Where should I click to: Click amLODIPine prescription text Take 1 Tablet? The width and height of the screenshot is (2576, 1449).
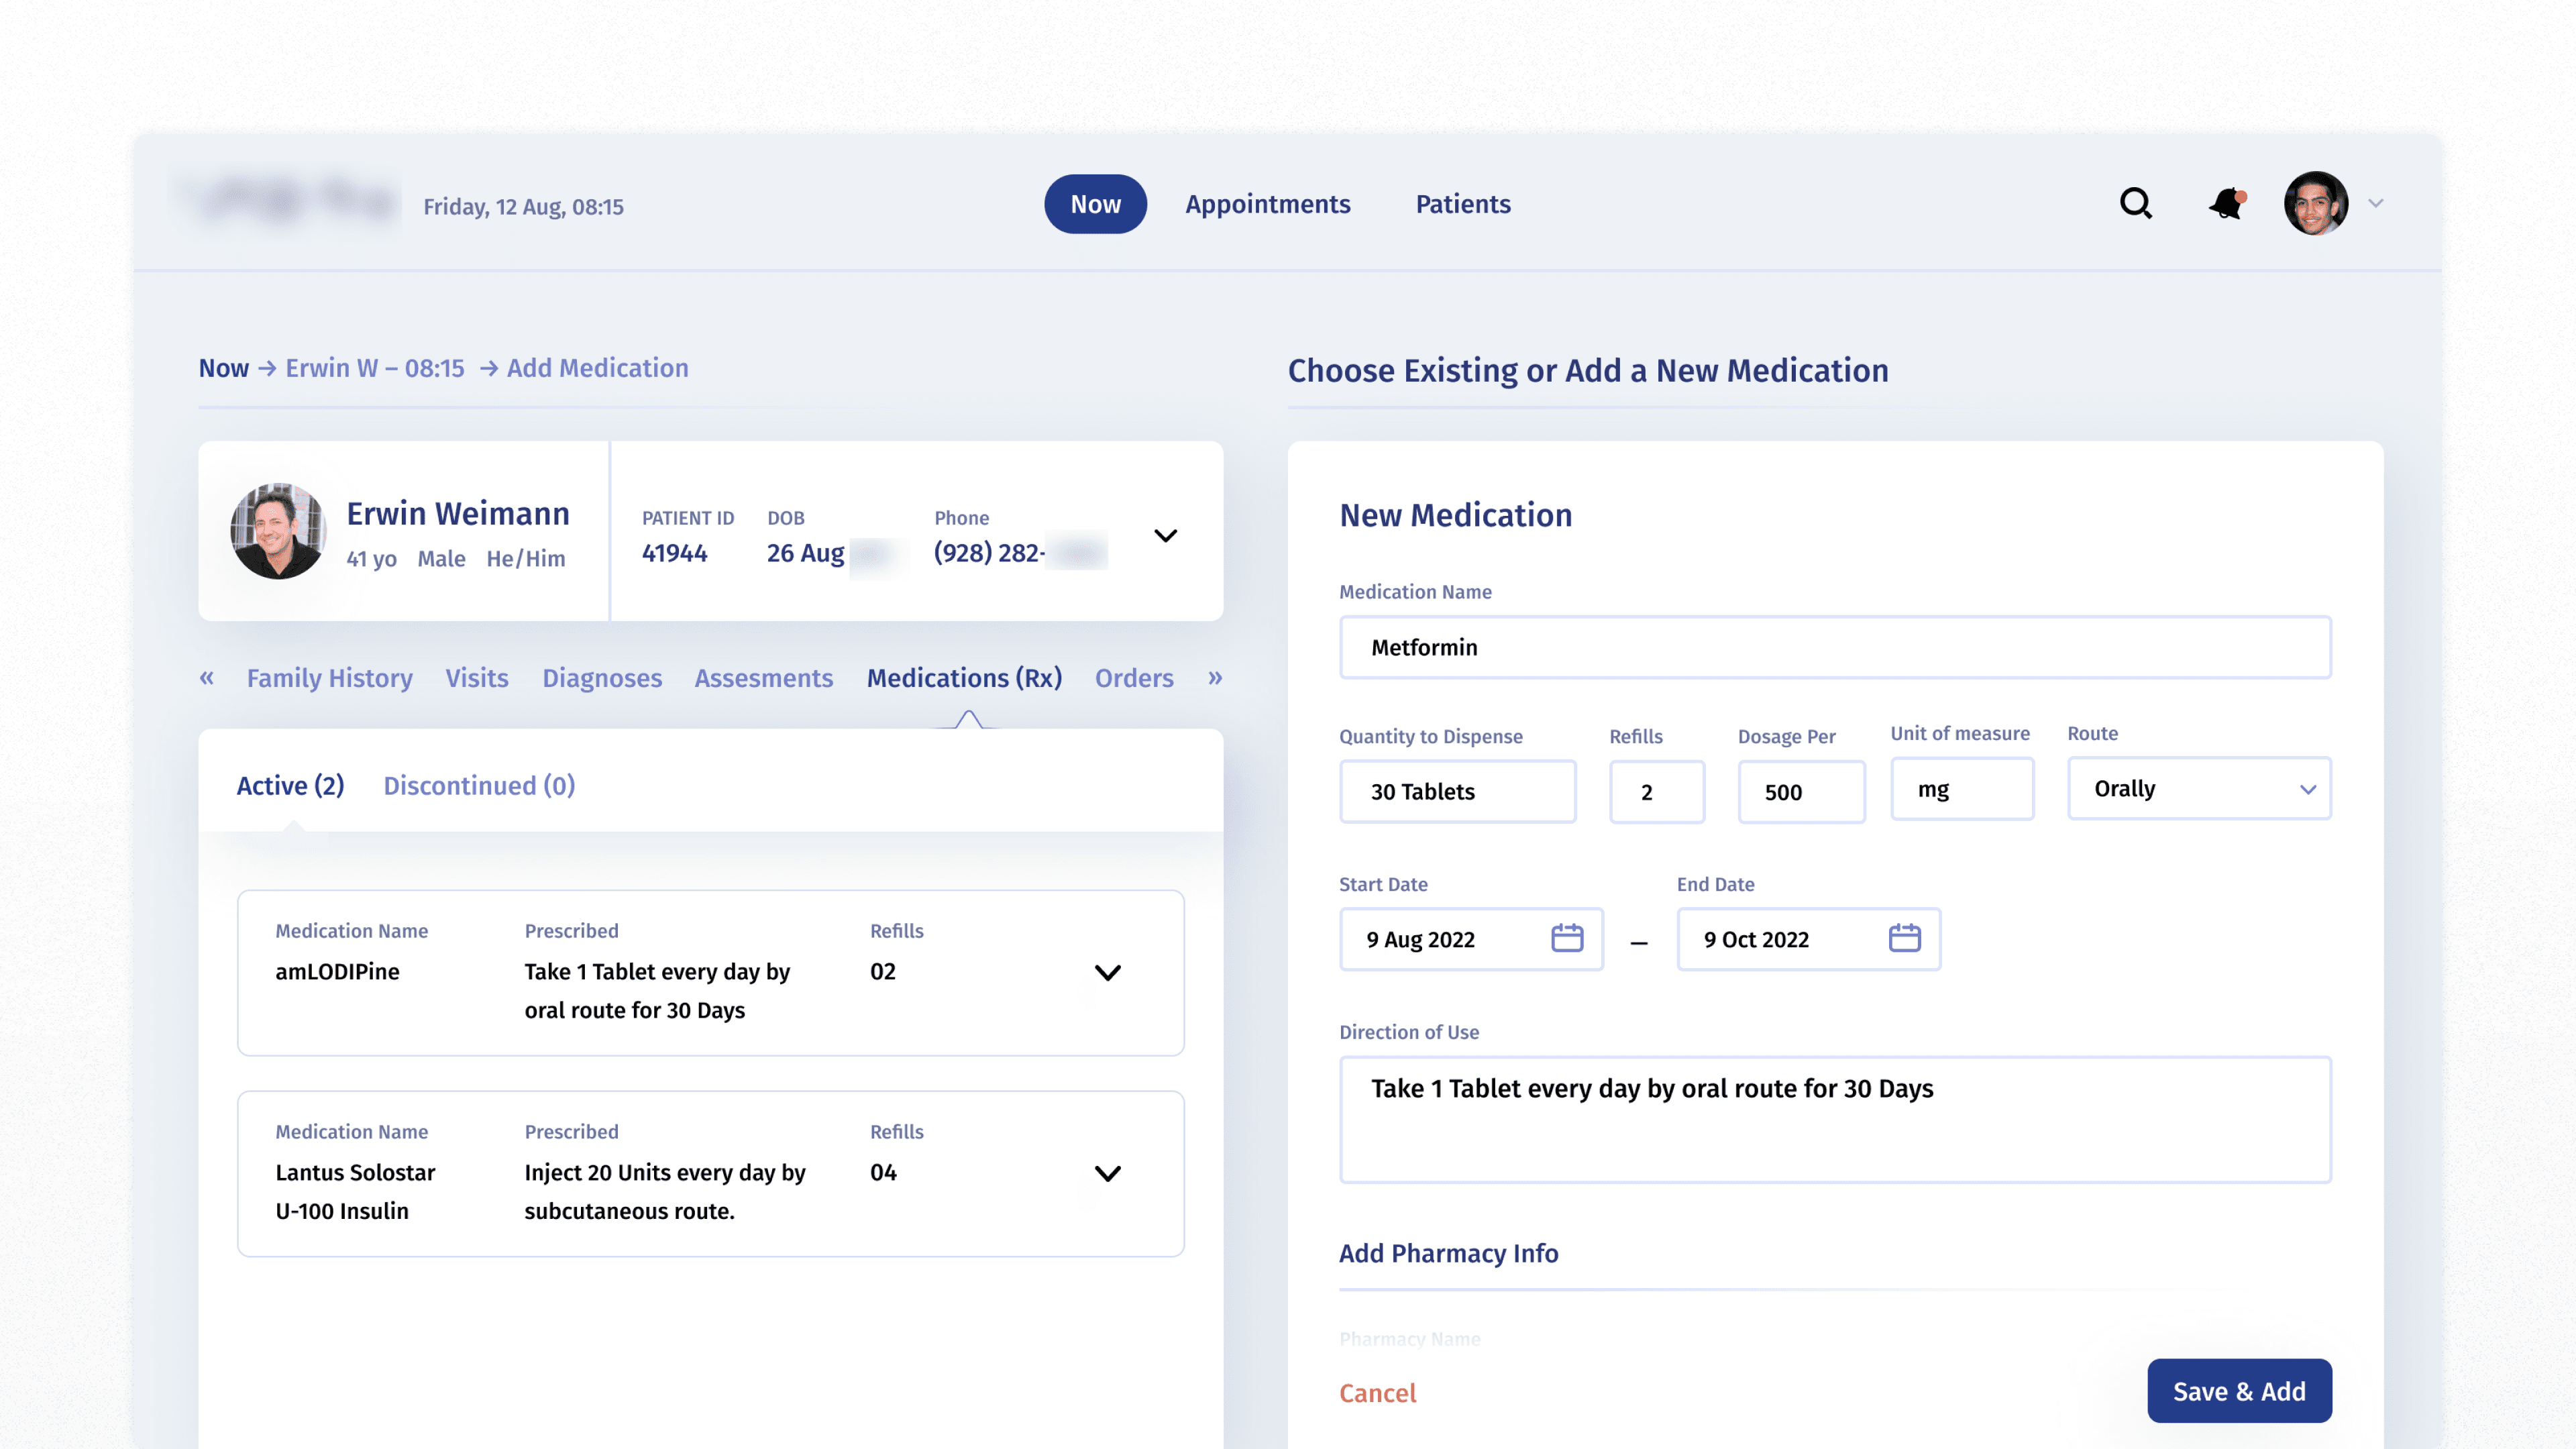pos(657,991)
